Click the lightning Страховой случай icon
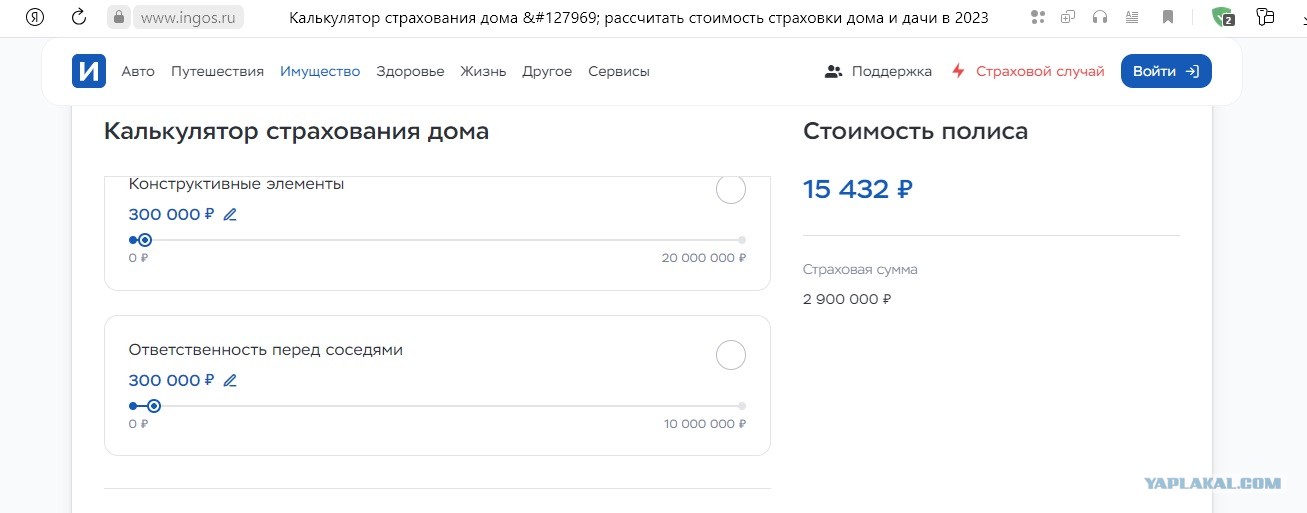The height and width of the screenshot is (513, 1307). pos(958,71)
